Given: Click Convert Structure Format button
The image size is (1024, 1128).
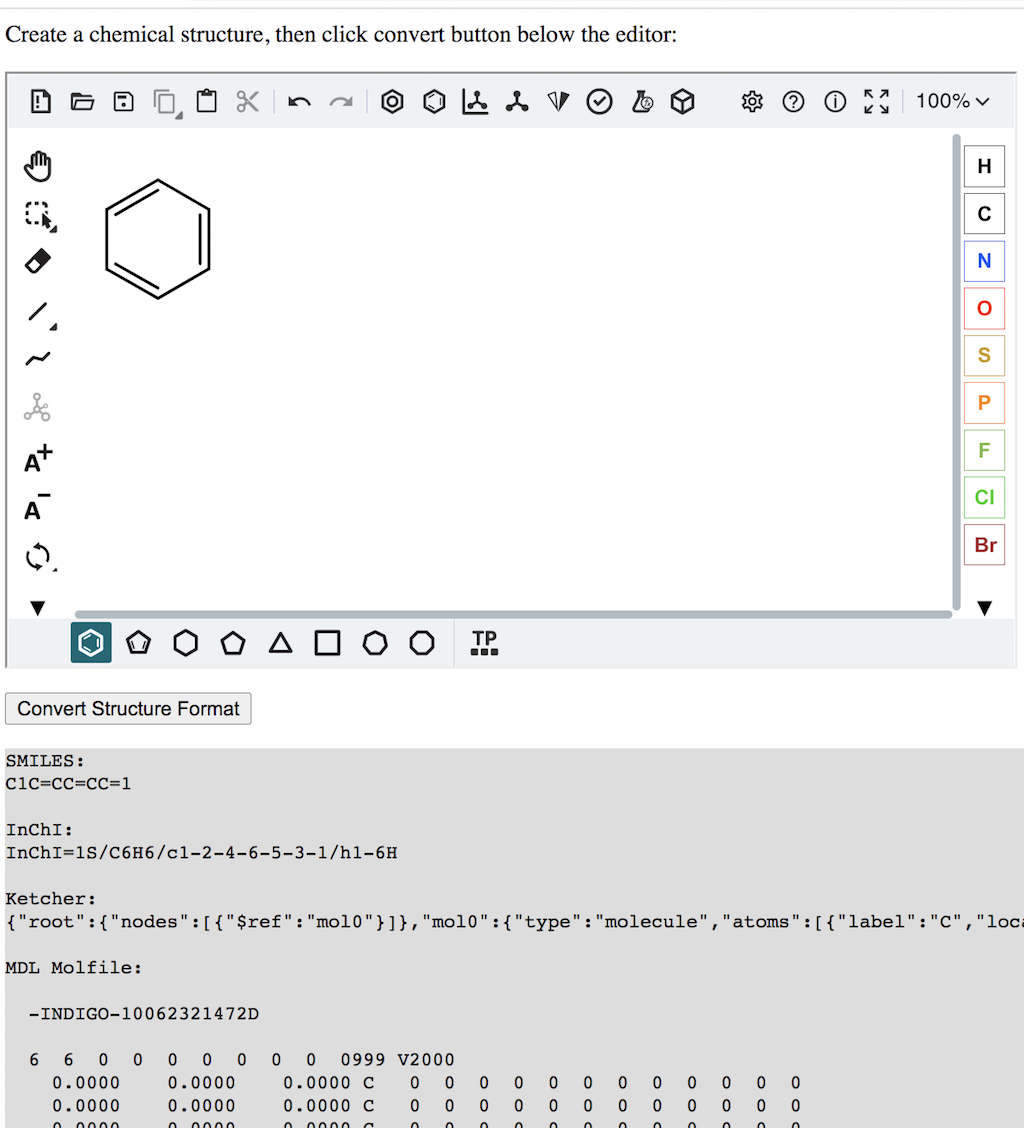Looking at the screenshot, I should (x=128, y=709).
